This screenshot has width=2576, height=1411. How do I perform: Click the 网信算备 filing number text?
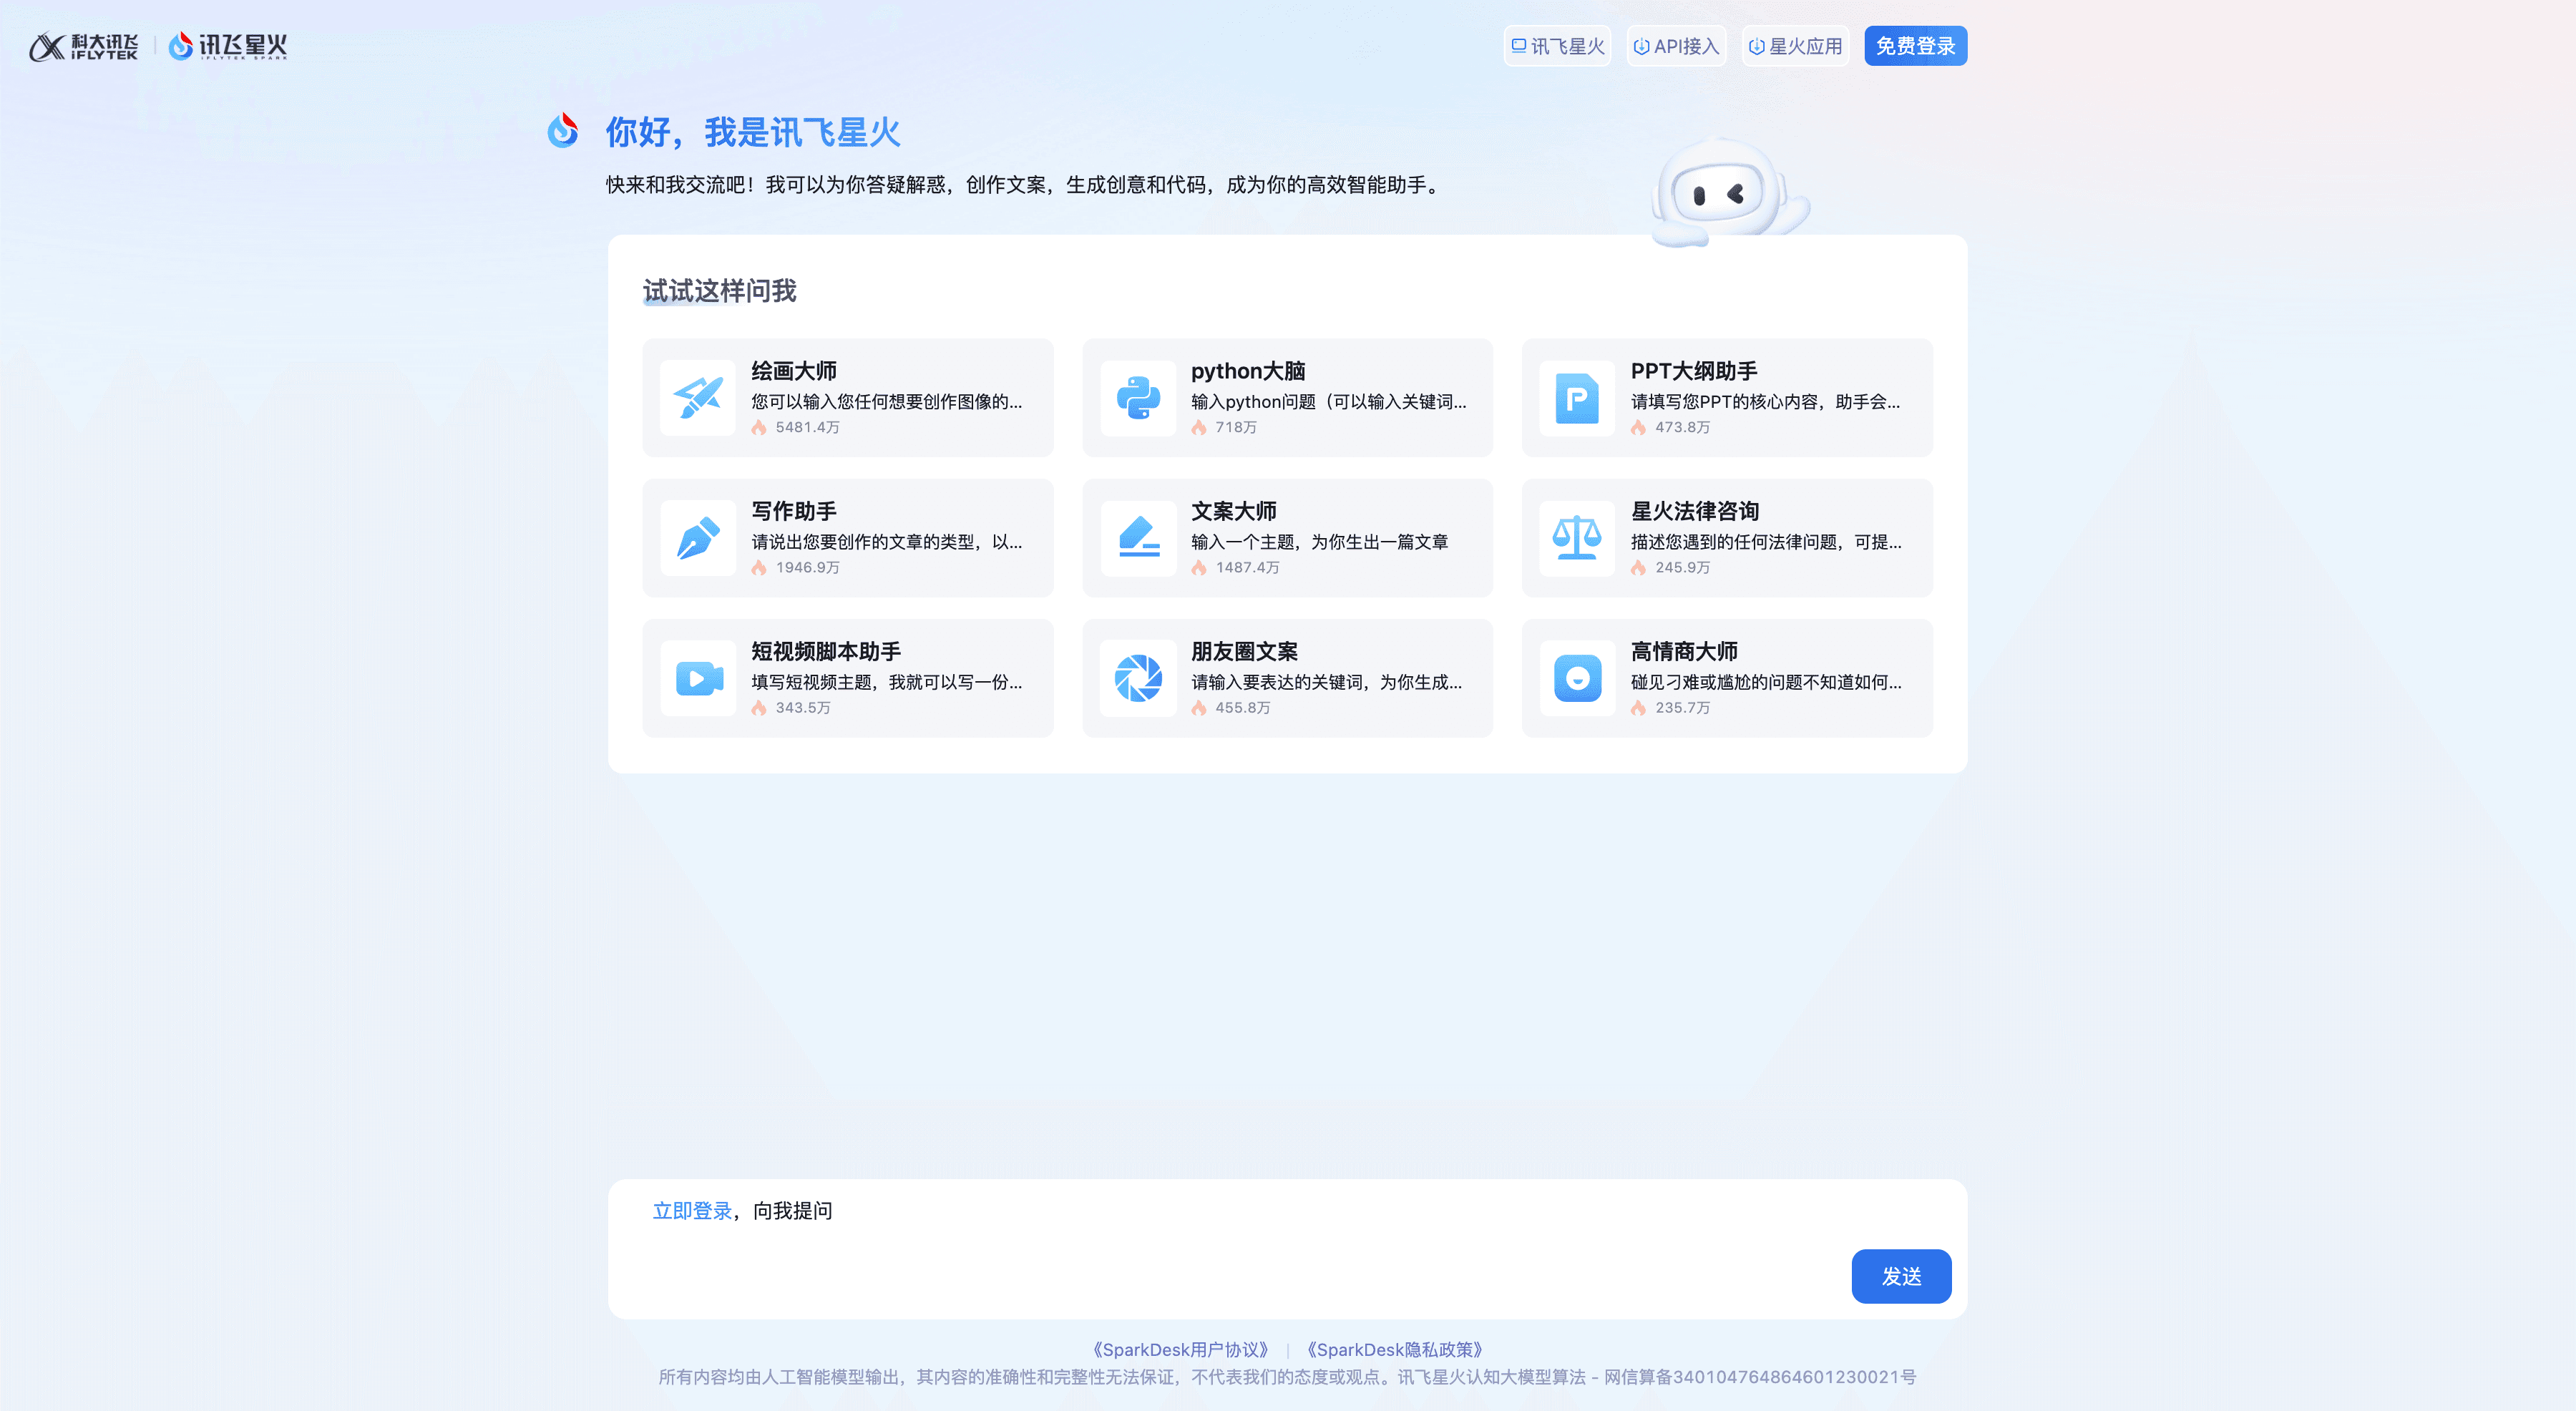coord(1760,1377)
